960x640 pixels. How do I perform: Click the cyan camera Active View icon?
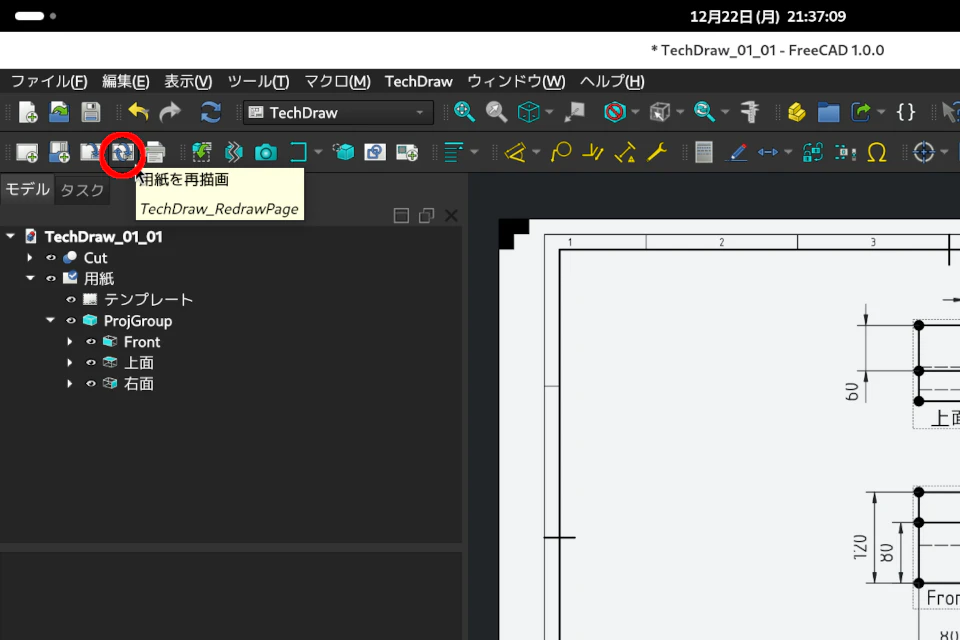265,152
